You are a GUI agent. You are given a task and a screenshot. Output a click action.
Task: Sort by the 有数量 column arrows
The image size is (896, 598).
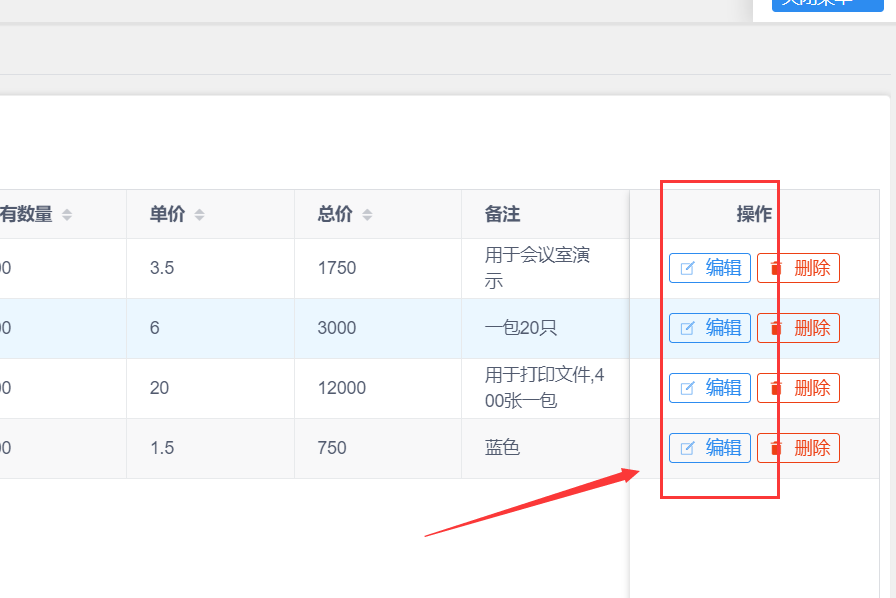point(67,215)
